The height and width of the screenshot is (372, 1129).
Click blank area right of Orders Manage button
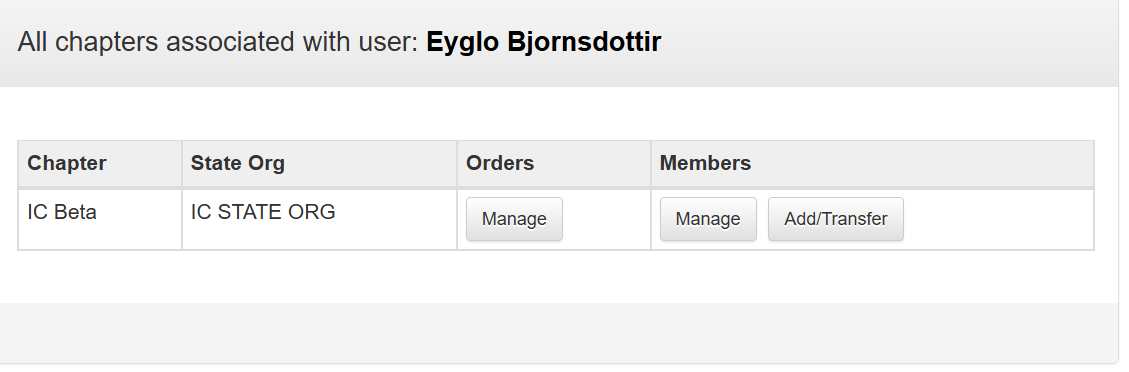click(606, 219)
